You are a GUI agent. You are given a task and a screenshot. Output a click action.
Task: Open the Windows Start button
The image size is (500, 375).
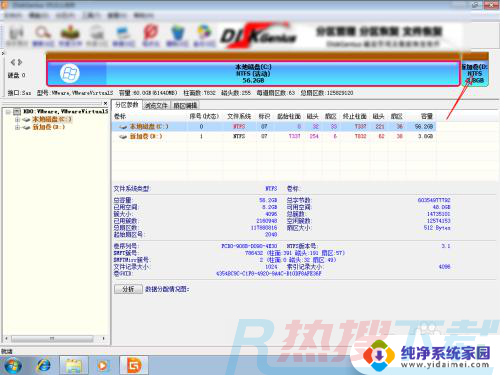(x=13, y=366)
